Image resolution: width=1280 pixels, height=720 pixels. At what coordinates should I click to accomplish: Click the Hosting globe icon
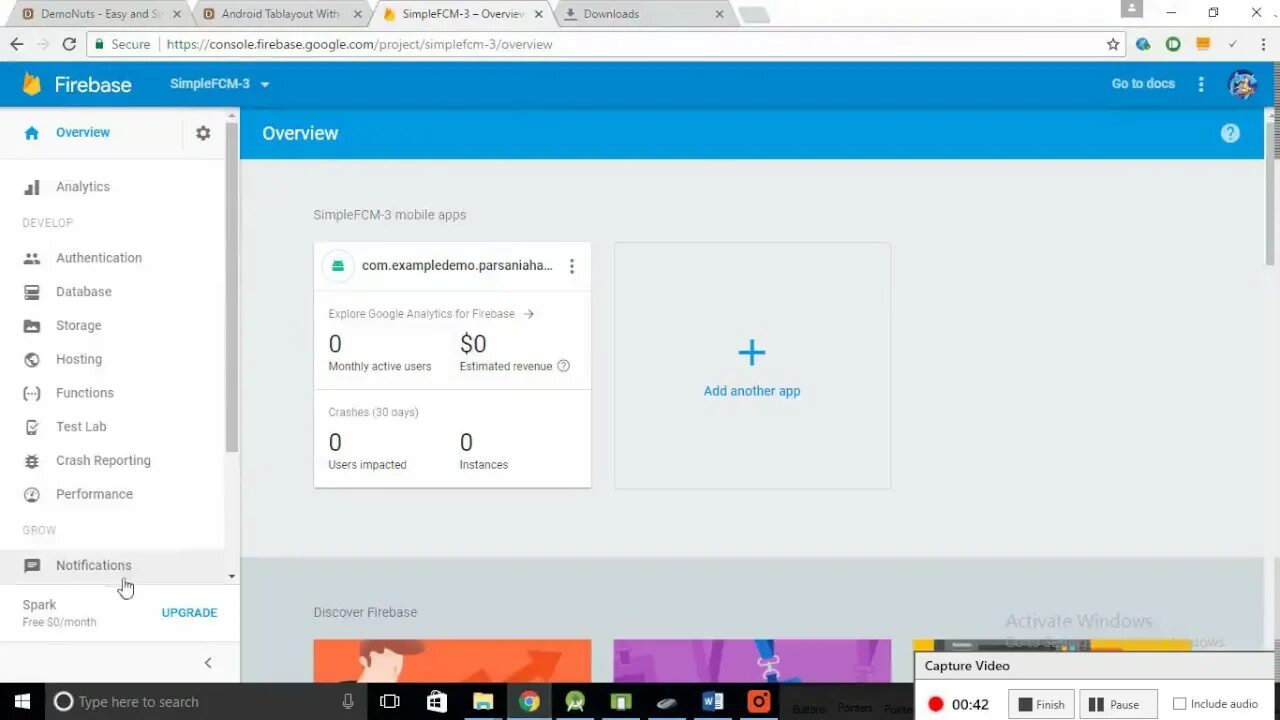[32, 360]
